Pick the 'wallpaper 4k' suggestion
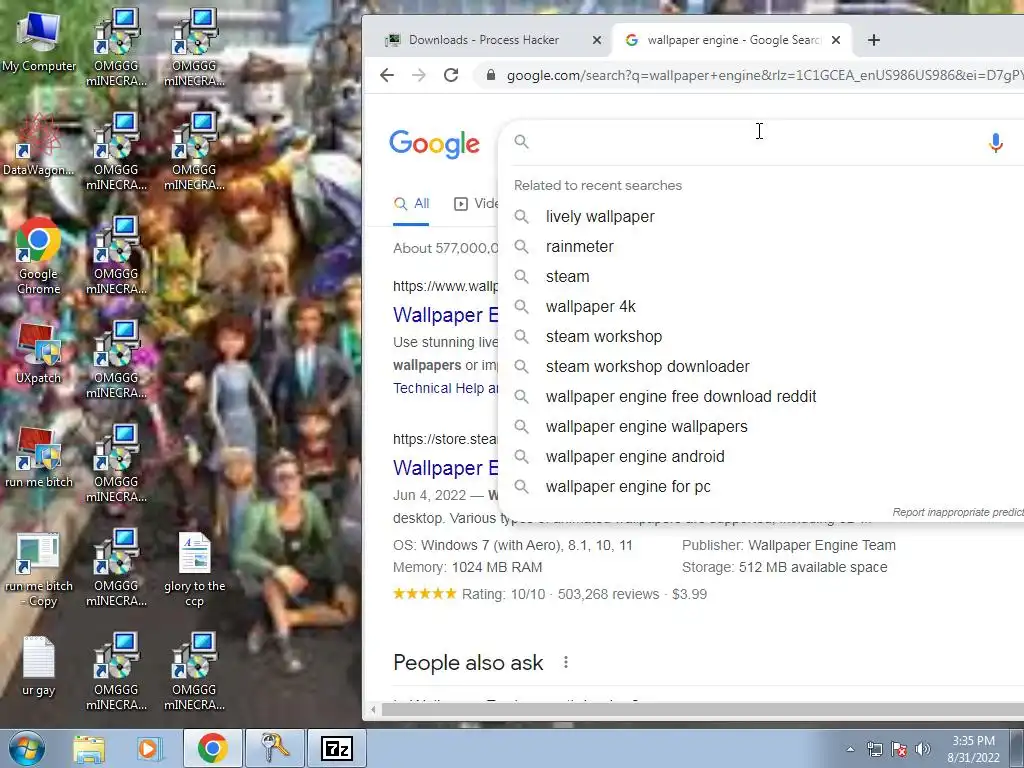The image size is (1024, 768). tap(590, 307)
